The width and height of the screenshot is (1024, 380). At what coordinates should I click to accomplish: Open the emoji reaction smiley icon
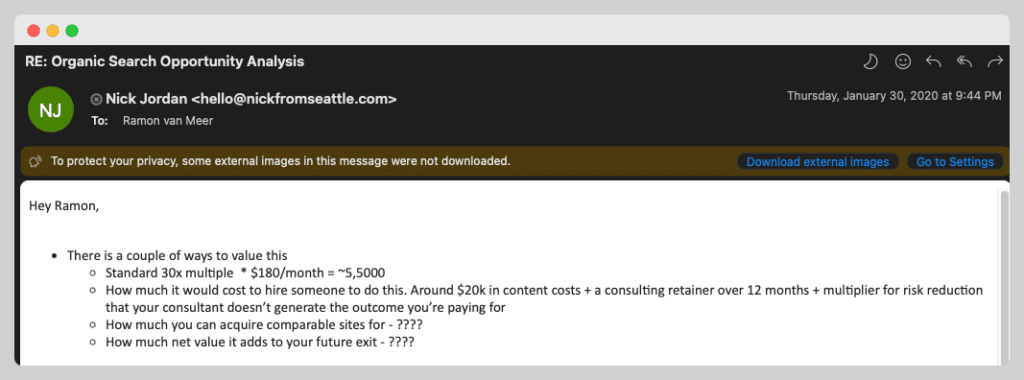pos(903,61)
